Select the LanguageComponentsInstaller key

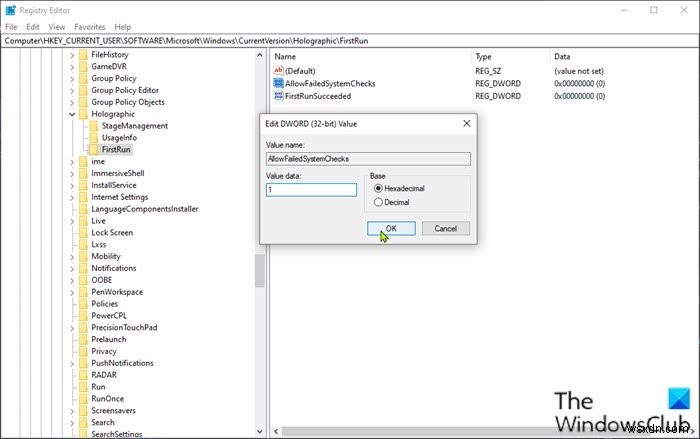point(145,209)
